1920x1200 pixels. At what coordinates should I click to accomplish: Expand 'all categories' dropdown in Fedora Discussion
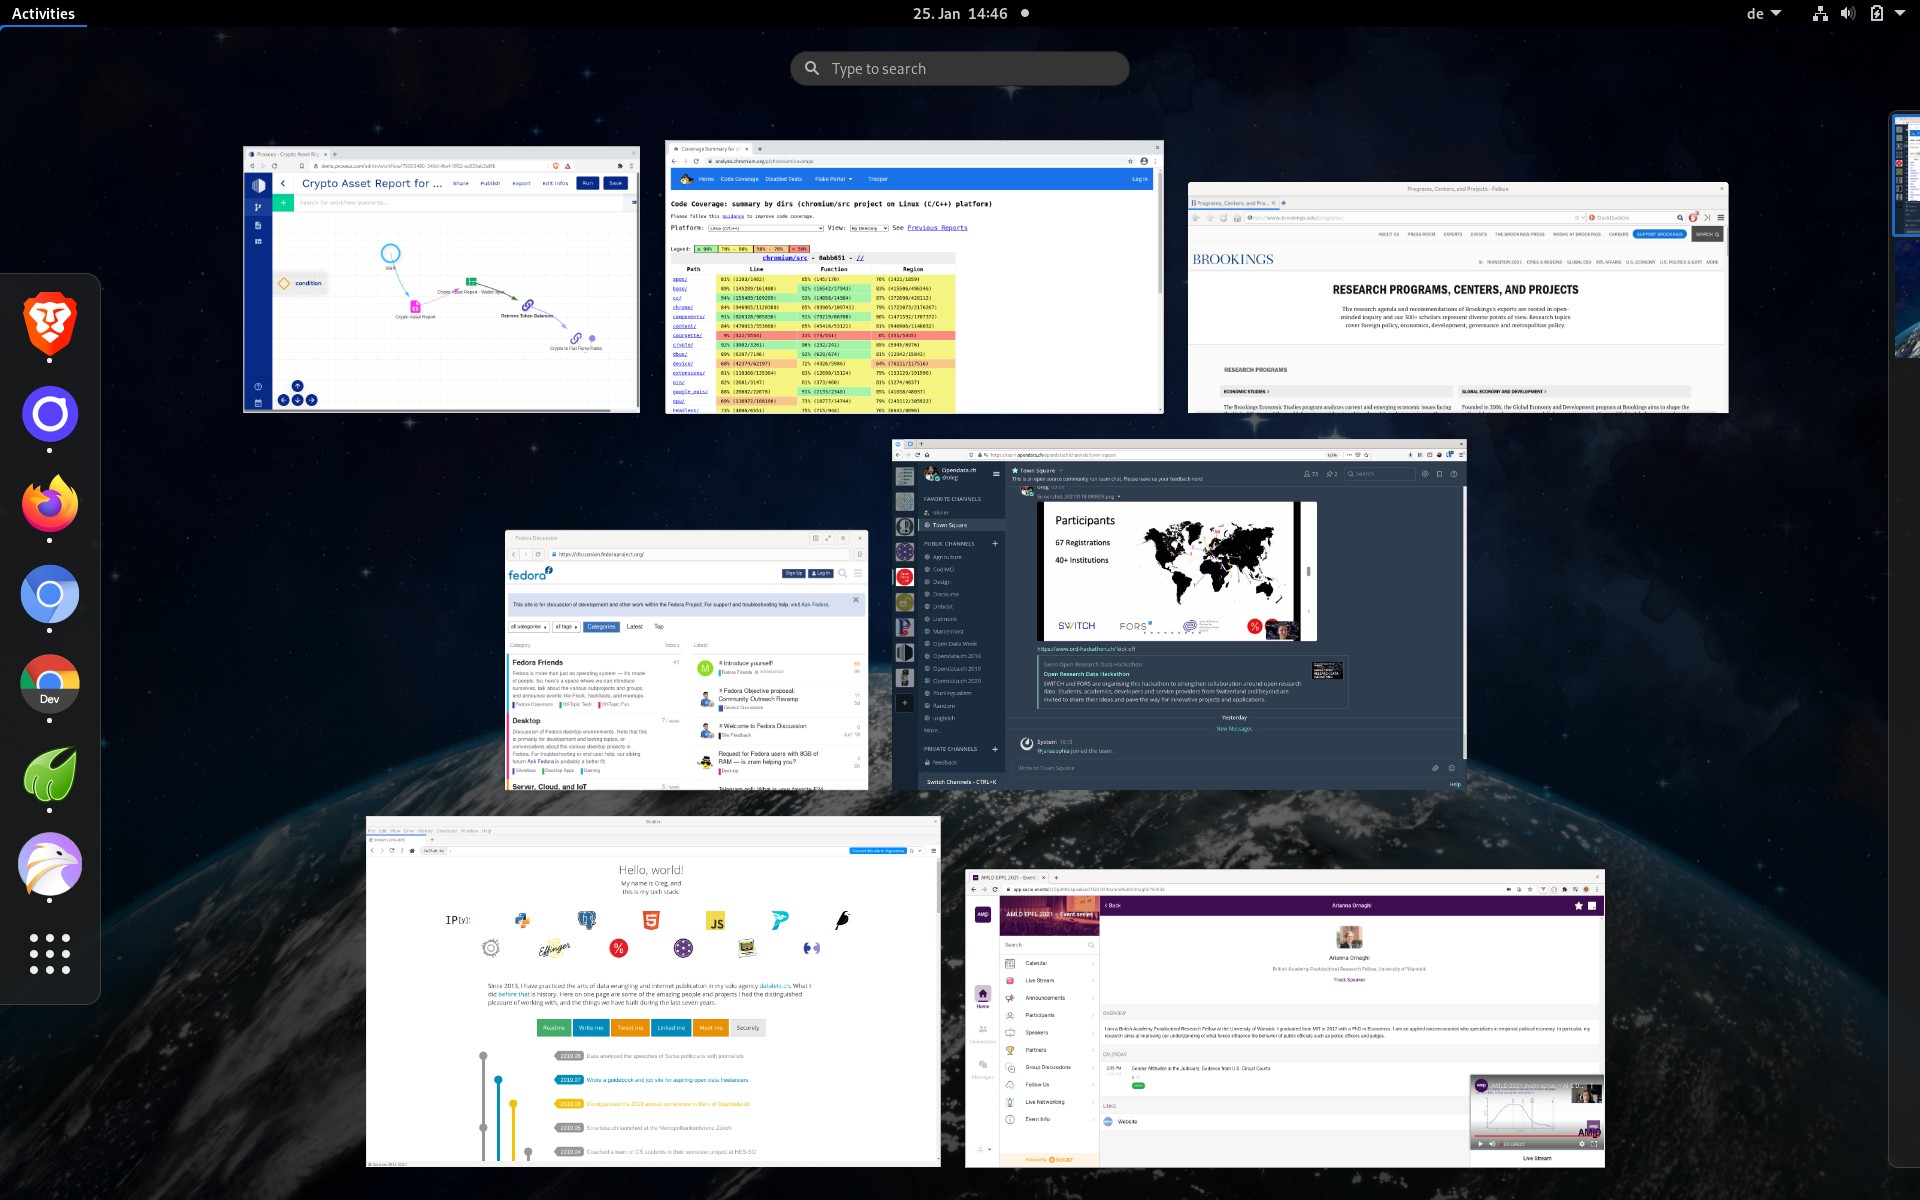click(x=529, y=627)
